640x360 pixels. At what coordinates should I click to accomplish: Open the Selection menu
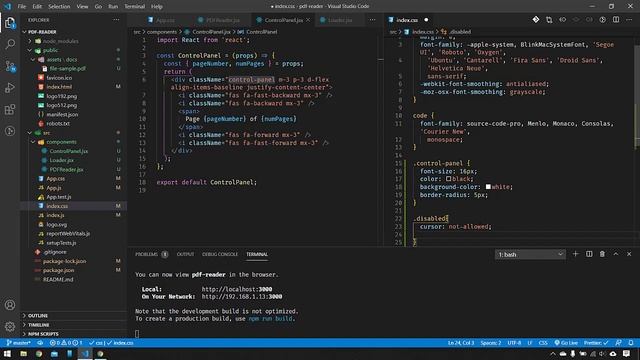point(59,7)
